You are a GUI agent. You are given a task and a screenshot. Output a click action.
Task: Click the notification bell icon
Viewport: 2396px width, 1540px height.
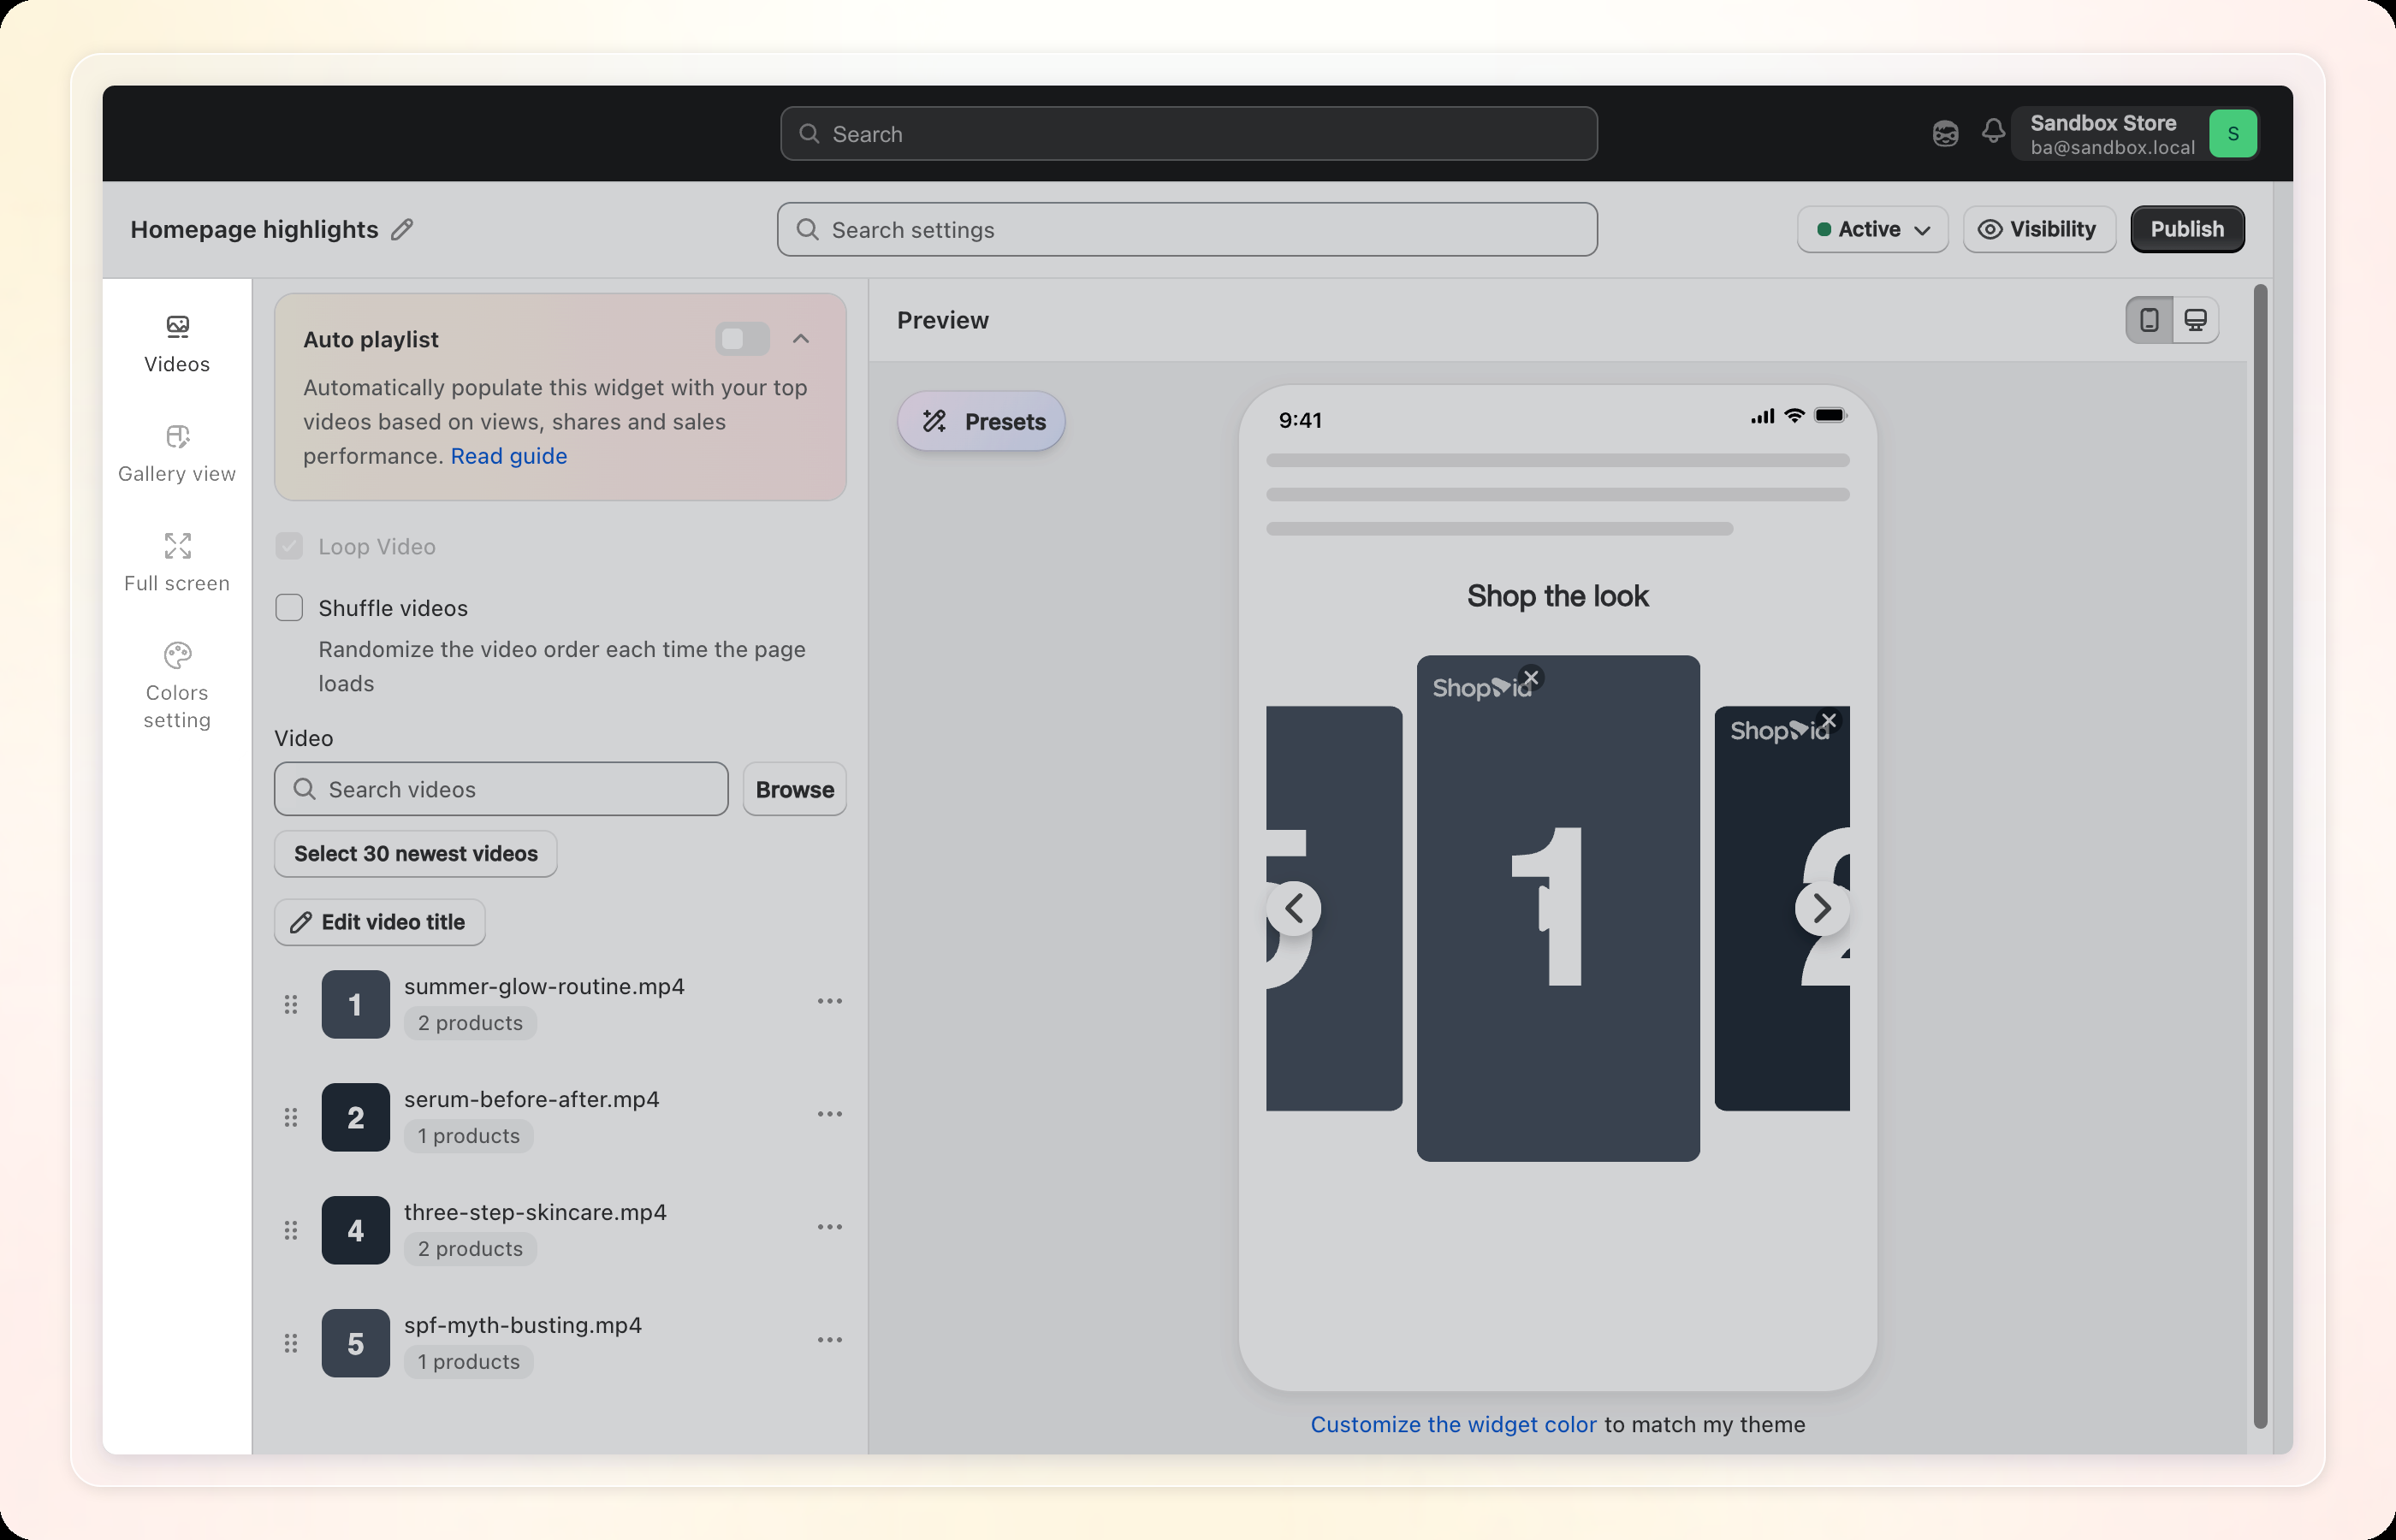[1993, 132]
